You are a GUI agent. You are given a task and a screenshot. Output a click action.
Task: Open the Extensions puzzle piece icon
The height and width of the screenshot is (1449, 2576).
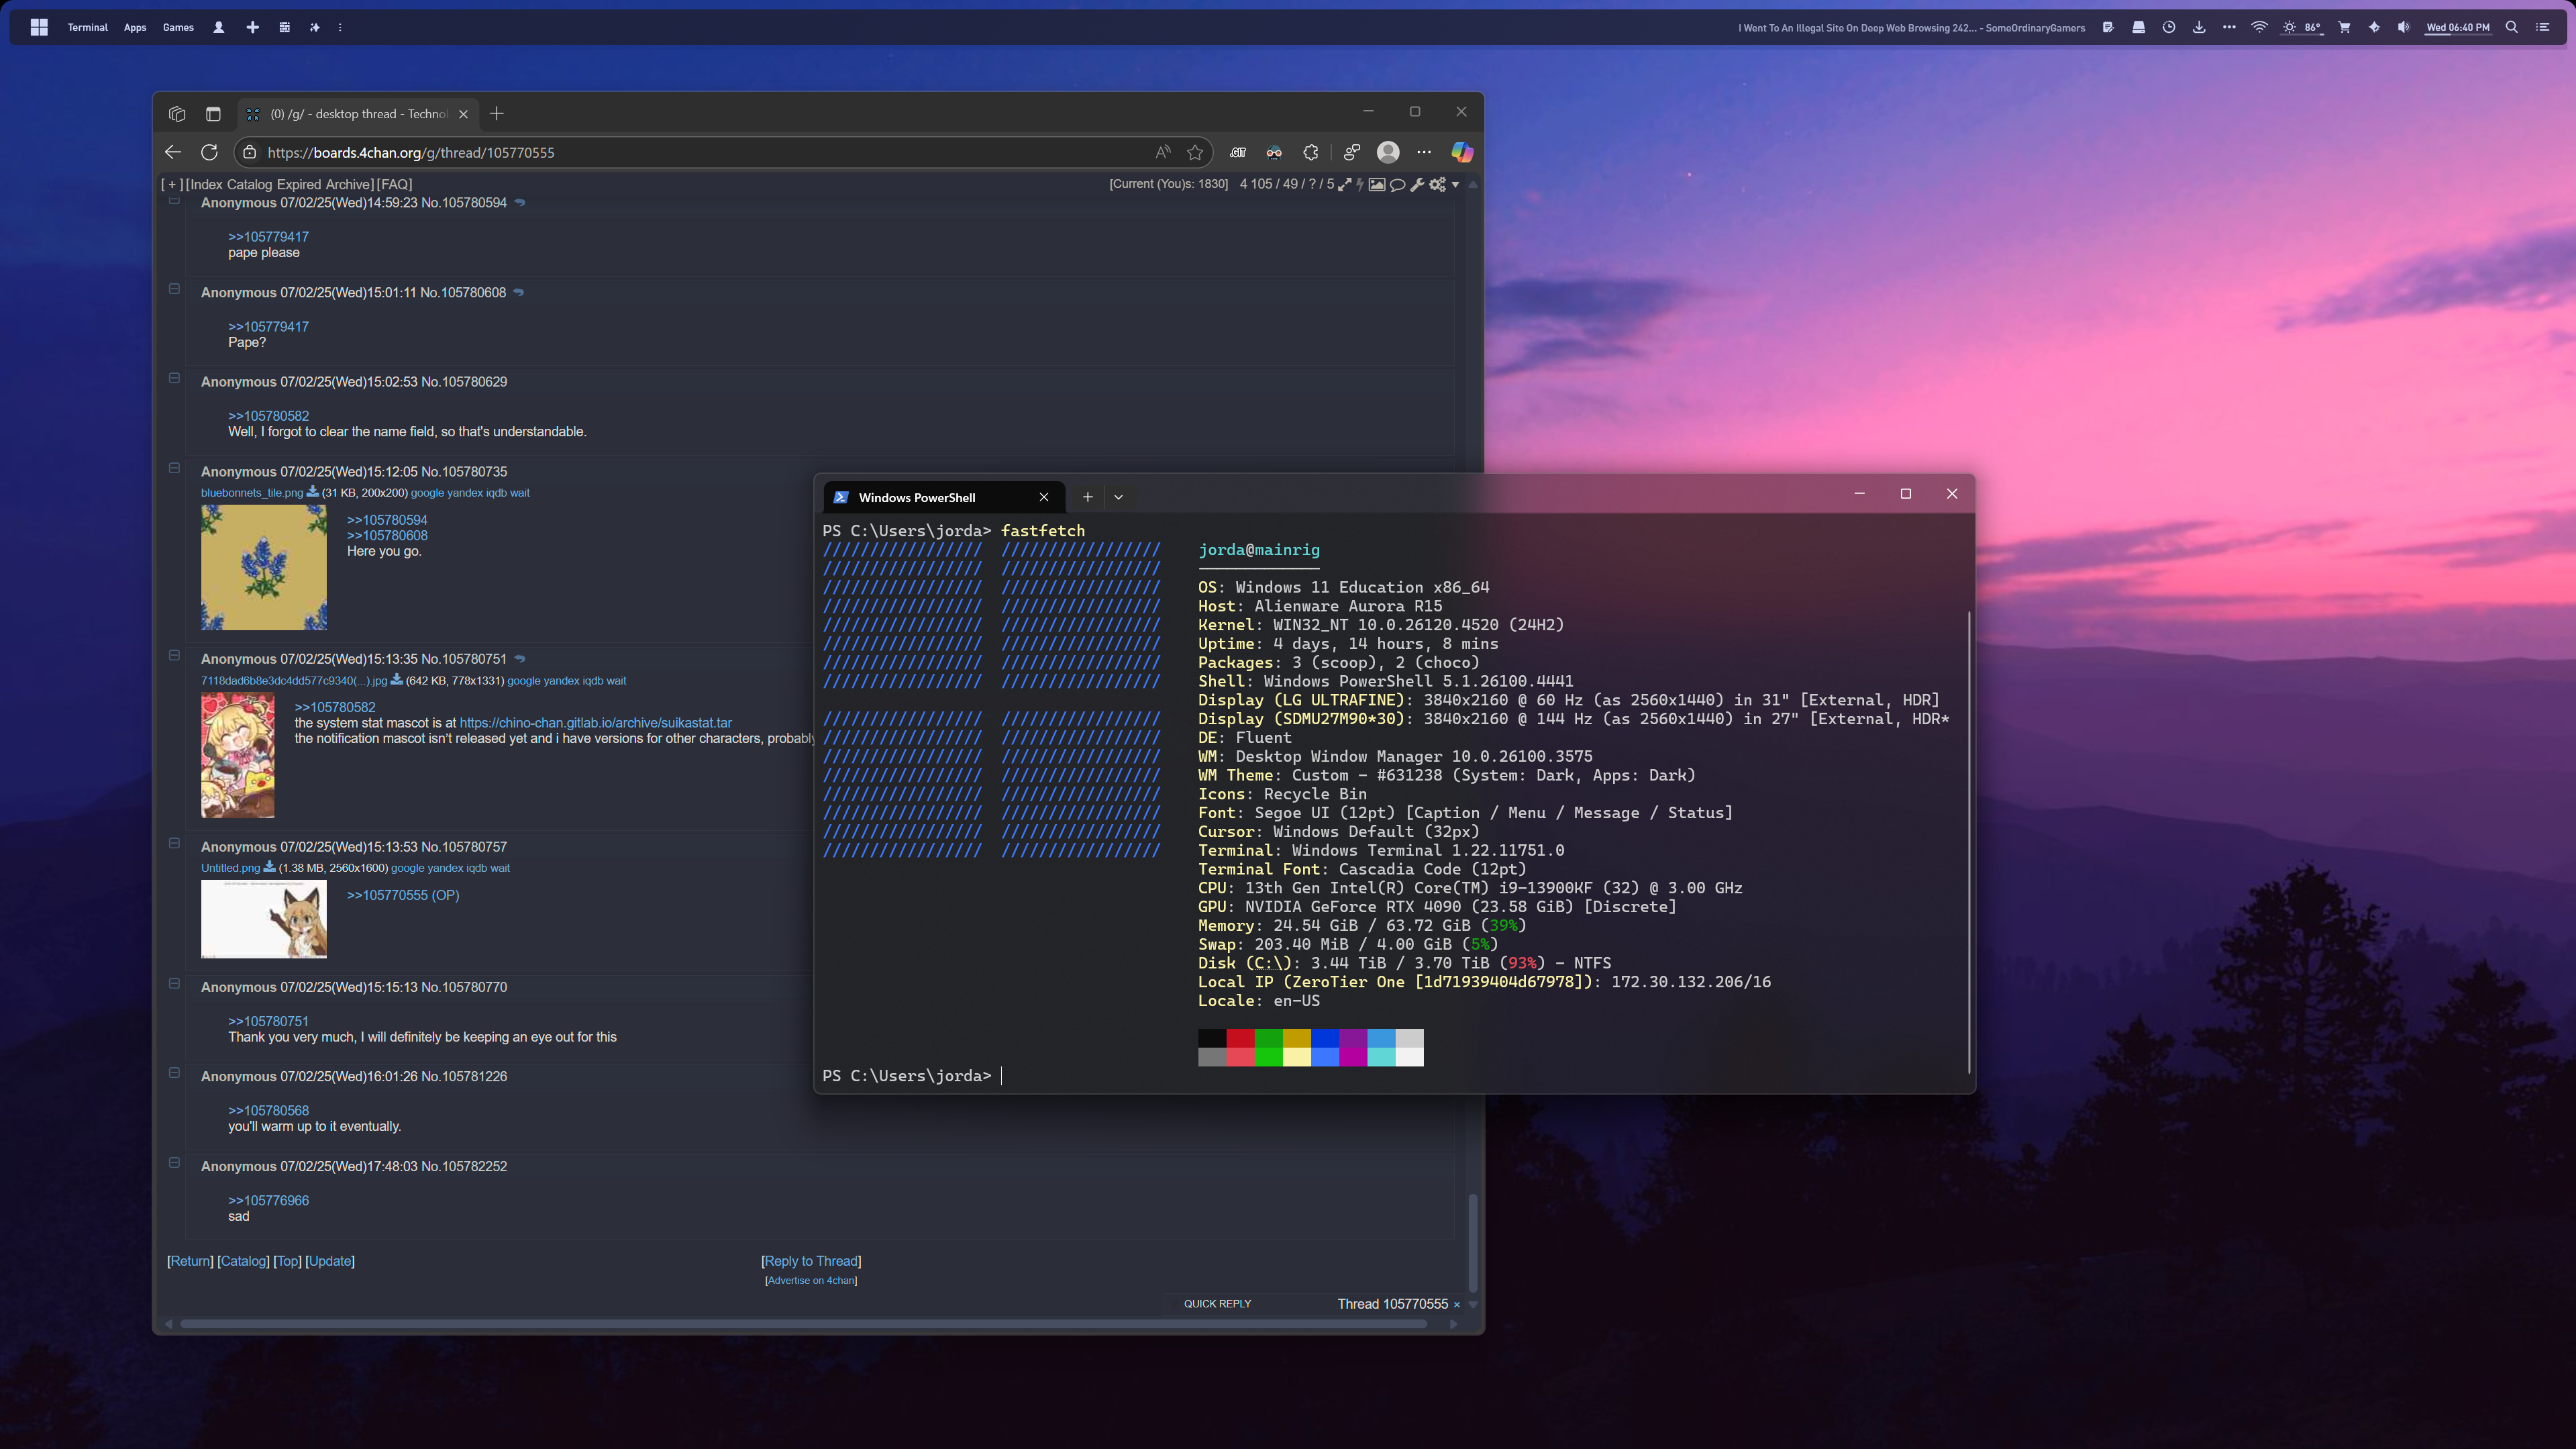[x=1310, y=152]
